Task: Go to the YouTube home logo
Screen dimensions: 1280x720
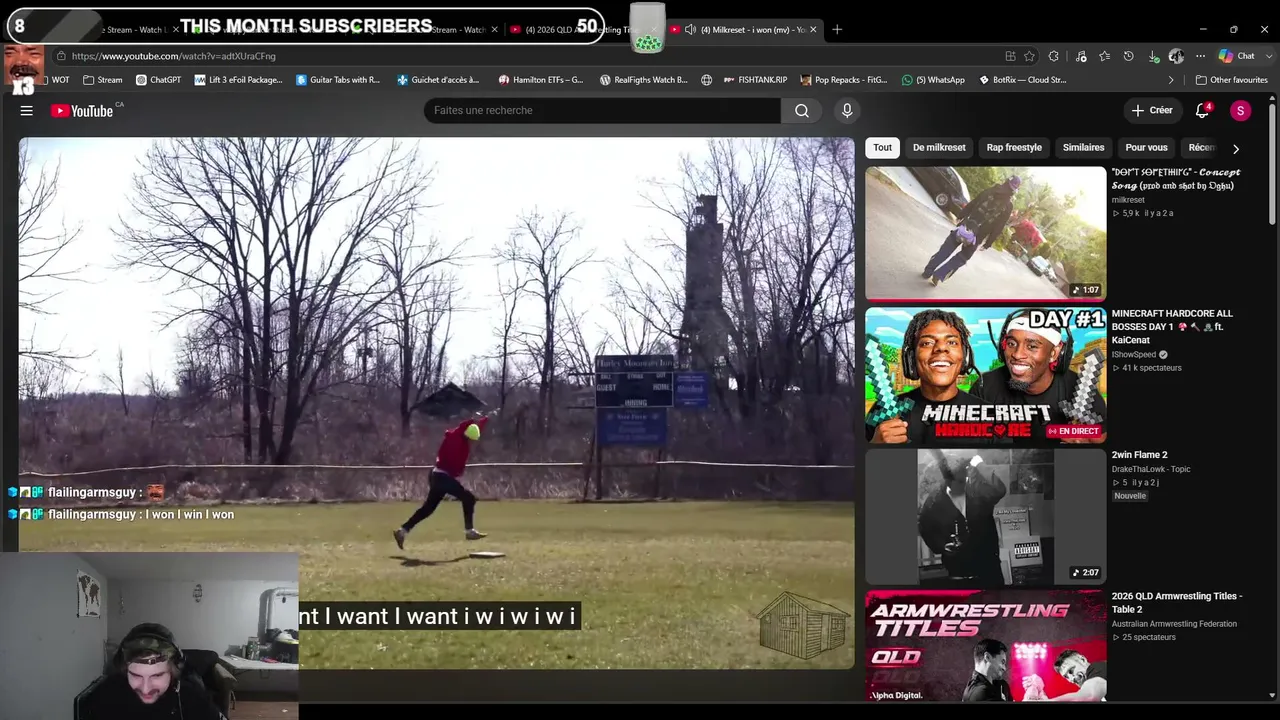Action: point(83,111)
